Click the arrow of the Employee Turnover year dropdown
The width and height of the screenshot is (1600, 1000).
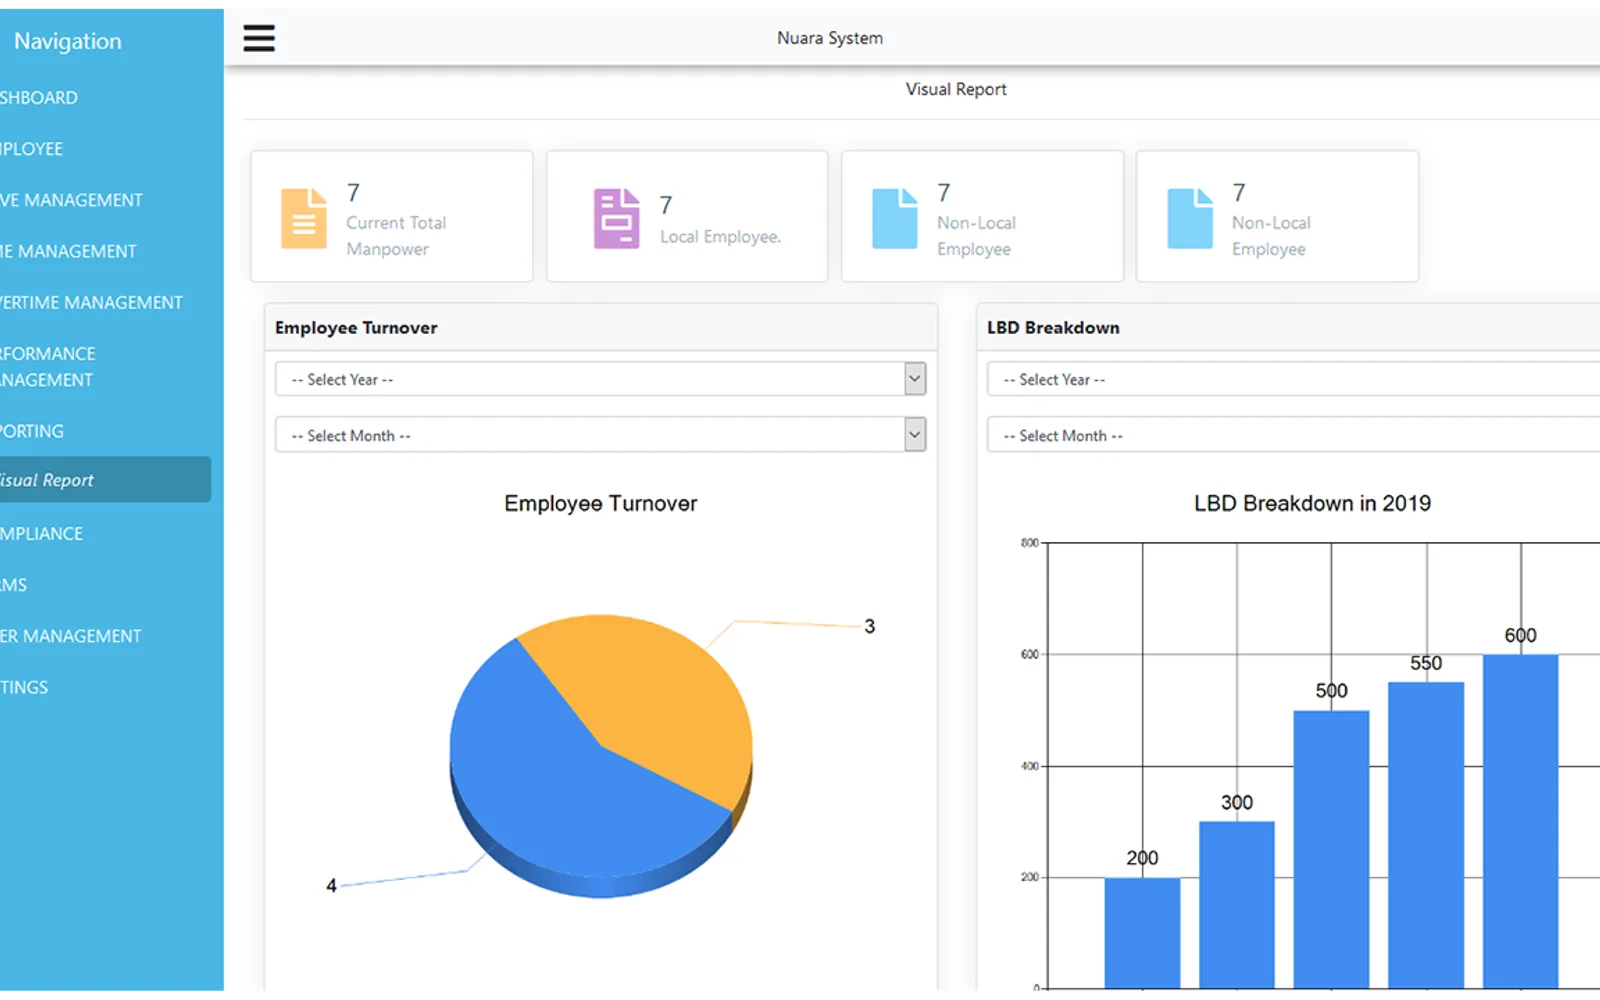[914, 379]
